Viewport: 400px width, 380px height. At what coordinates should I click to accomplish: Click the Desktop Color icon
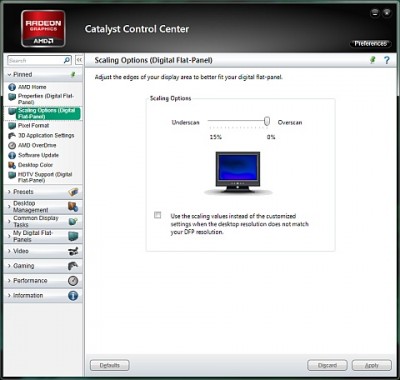coord(12,165)
